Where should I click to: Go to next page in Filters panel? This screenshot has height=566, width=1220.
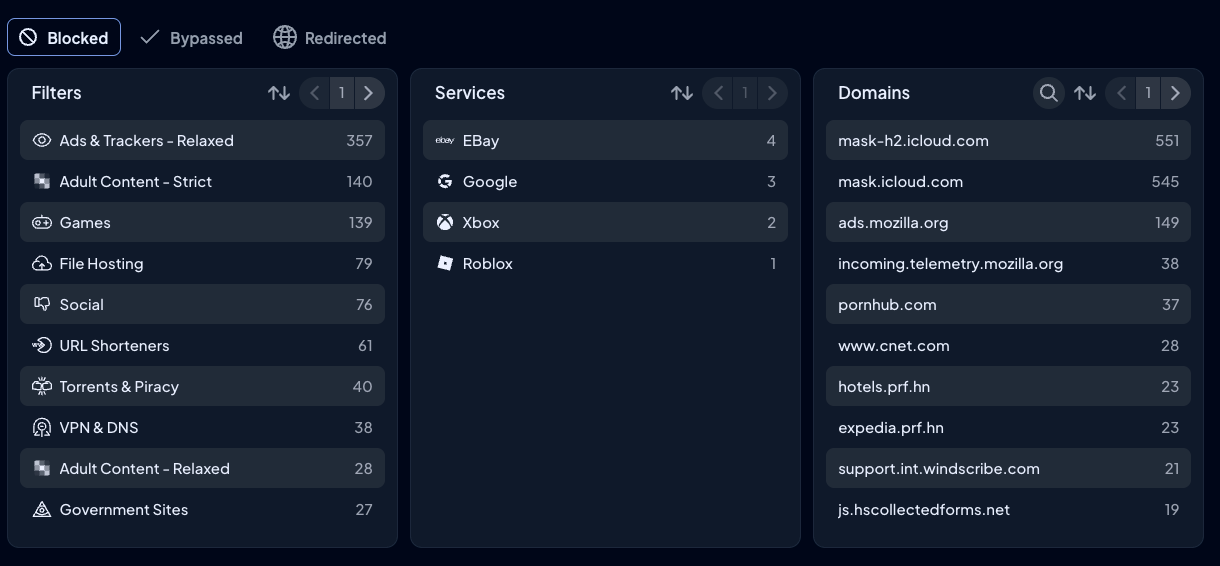tap(369, 93)
